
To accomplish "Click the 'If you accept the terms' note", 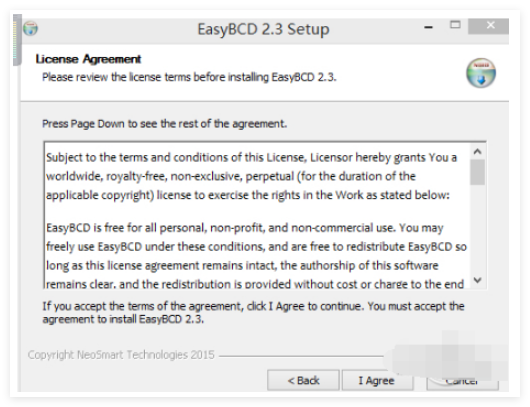I will [x=253, y=312].
